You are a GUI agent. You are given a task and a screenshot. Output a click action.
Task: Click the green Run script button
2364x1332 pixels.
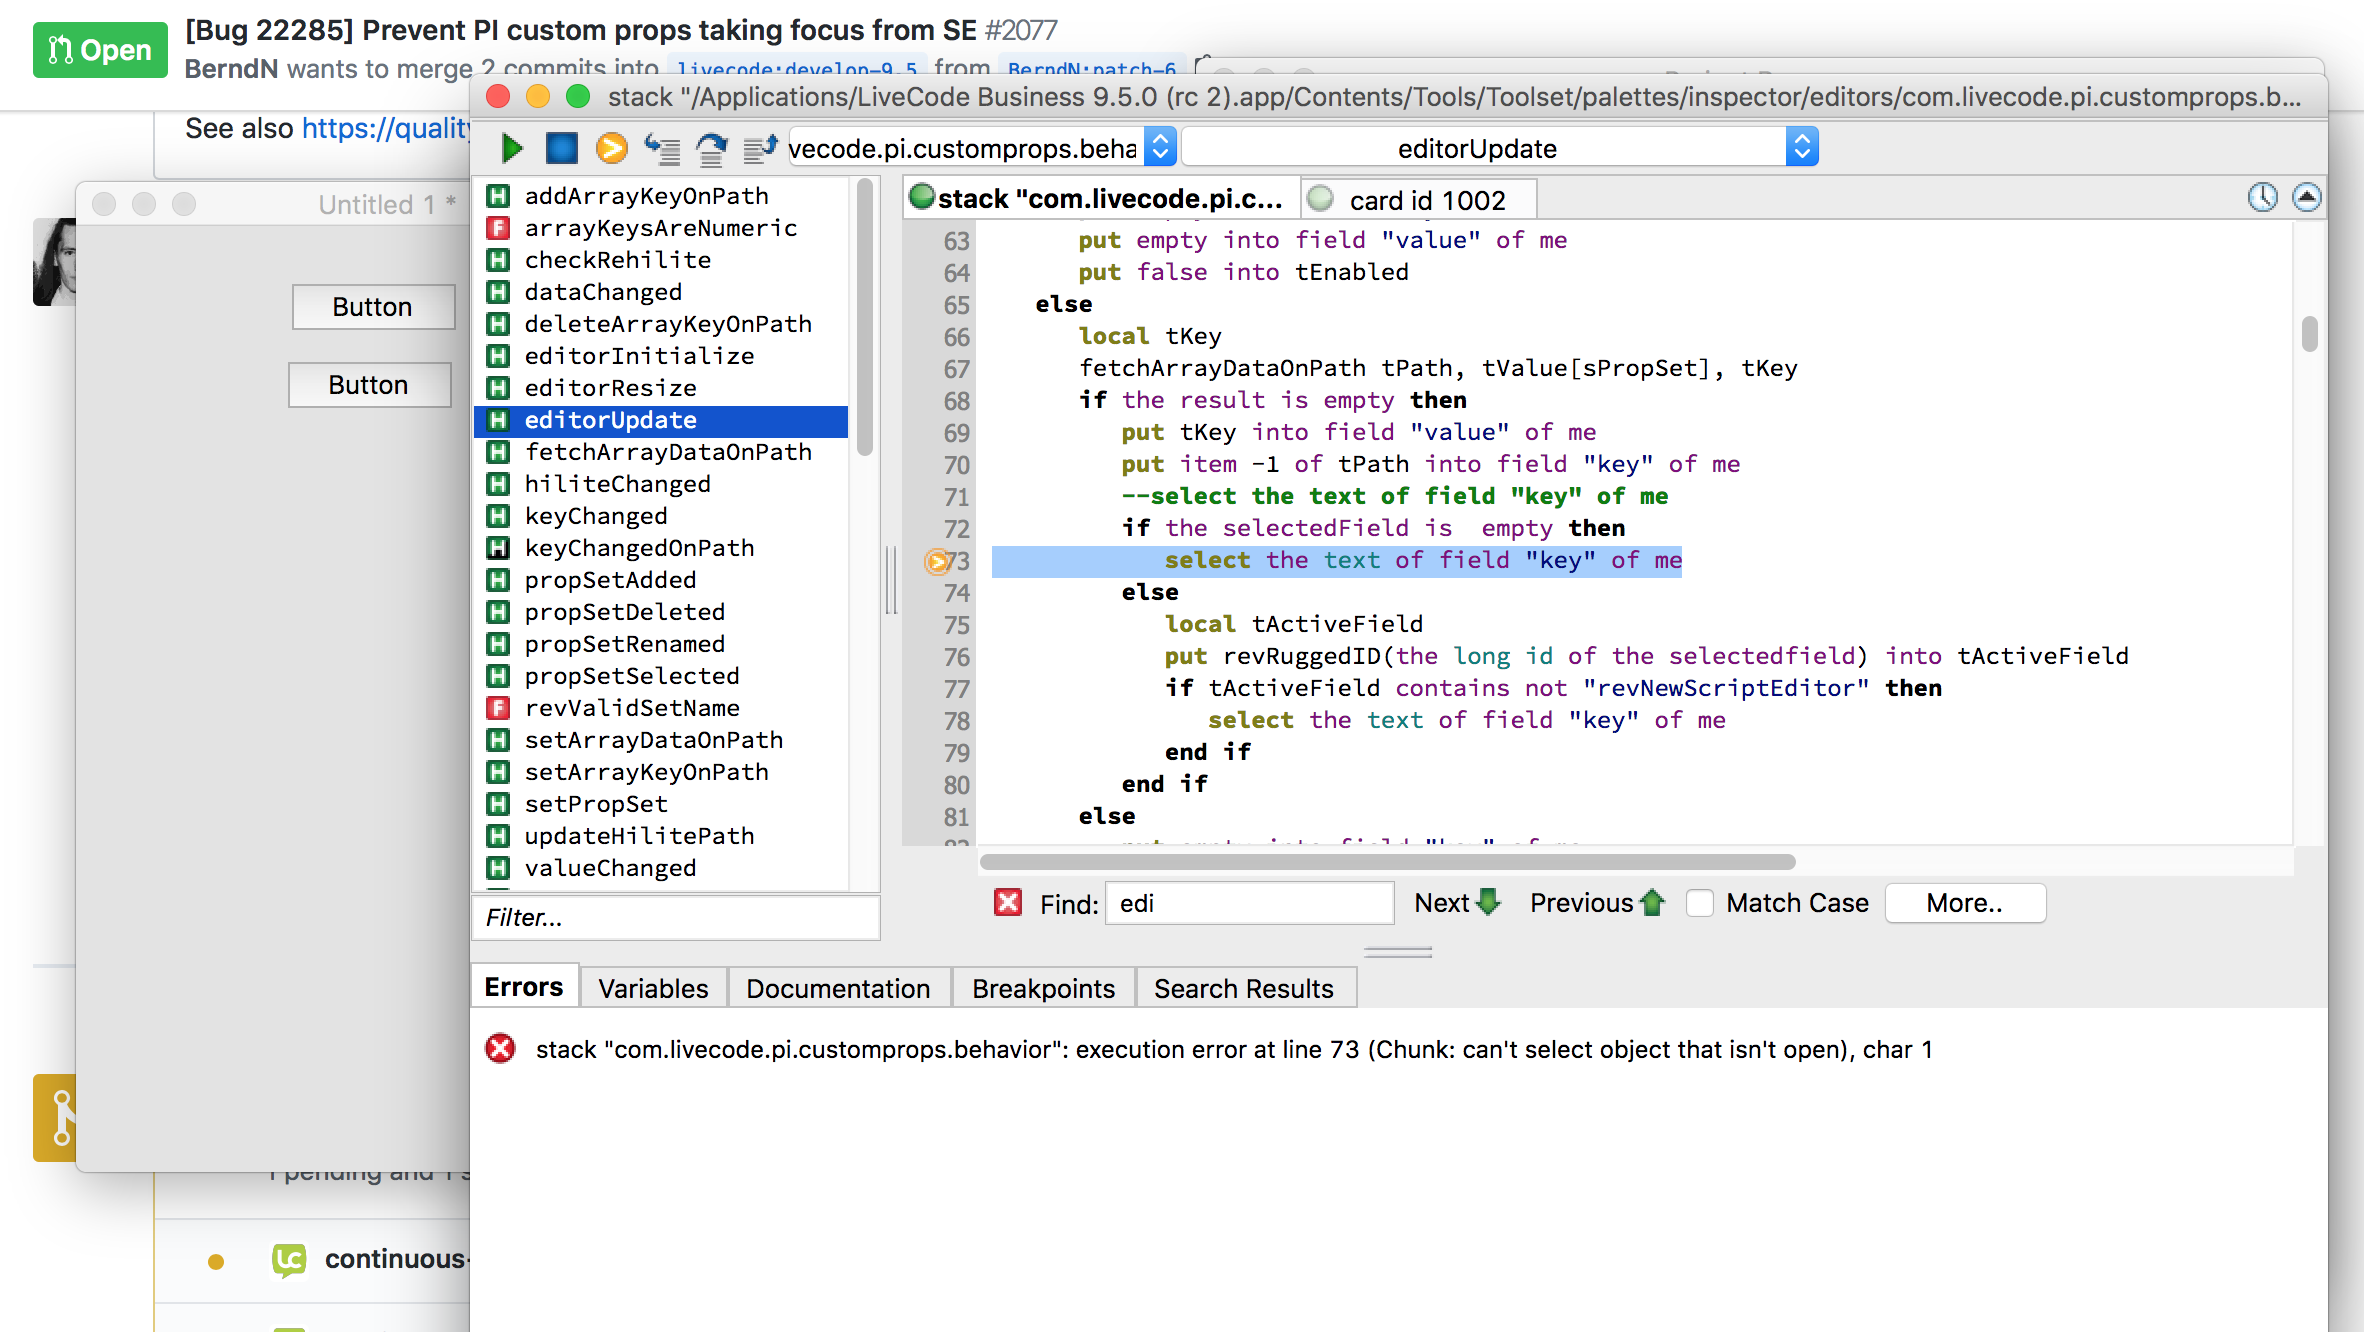(511, 149)
